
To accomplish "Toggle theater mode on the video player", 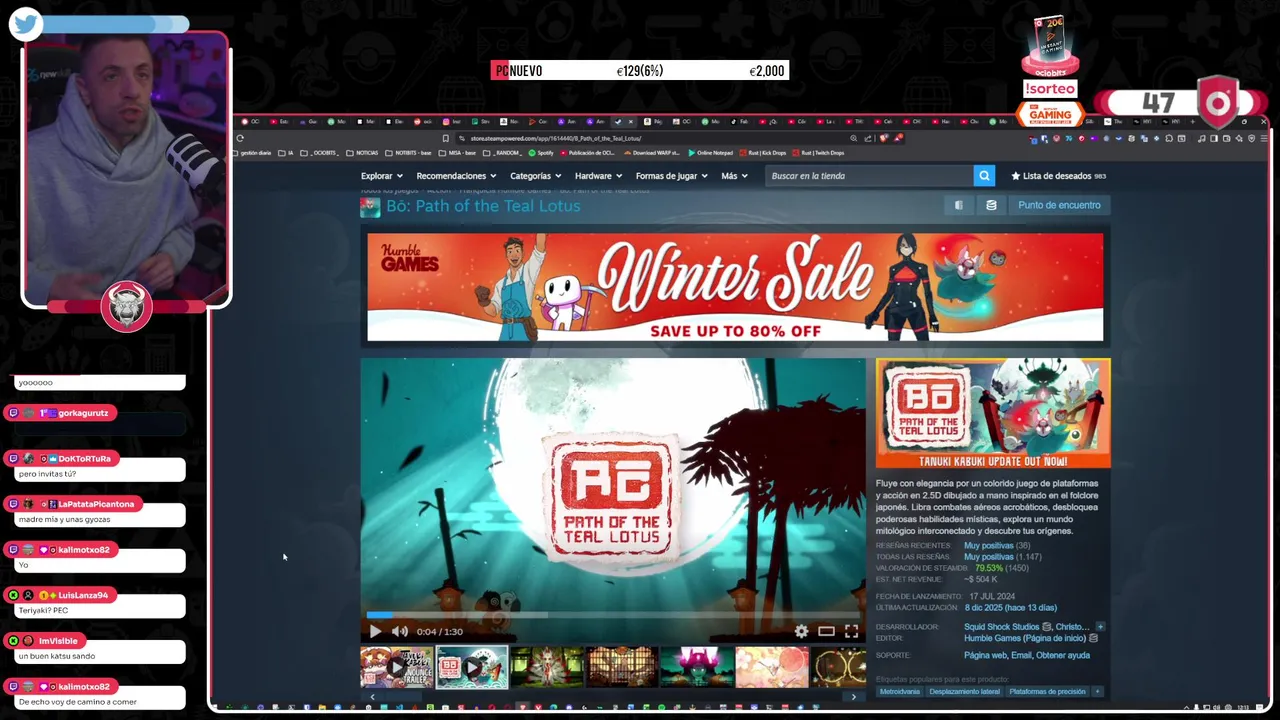I will coord(826,631).
